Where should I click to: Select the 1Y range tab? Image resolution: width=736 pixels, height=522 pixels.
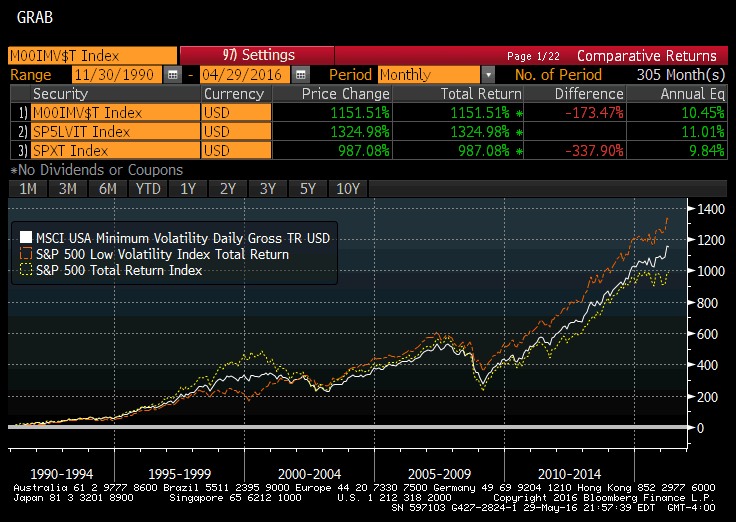tap(188, 189)
